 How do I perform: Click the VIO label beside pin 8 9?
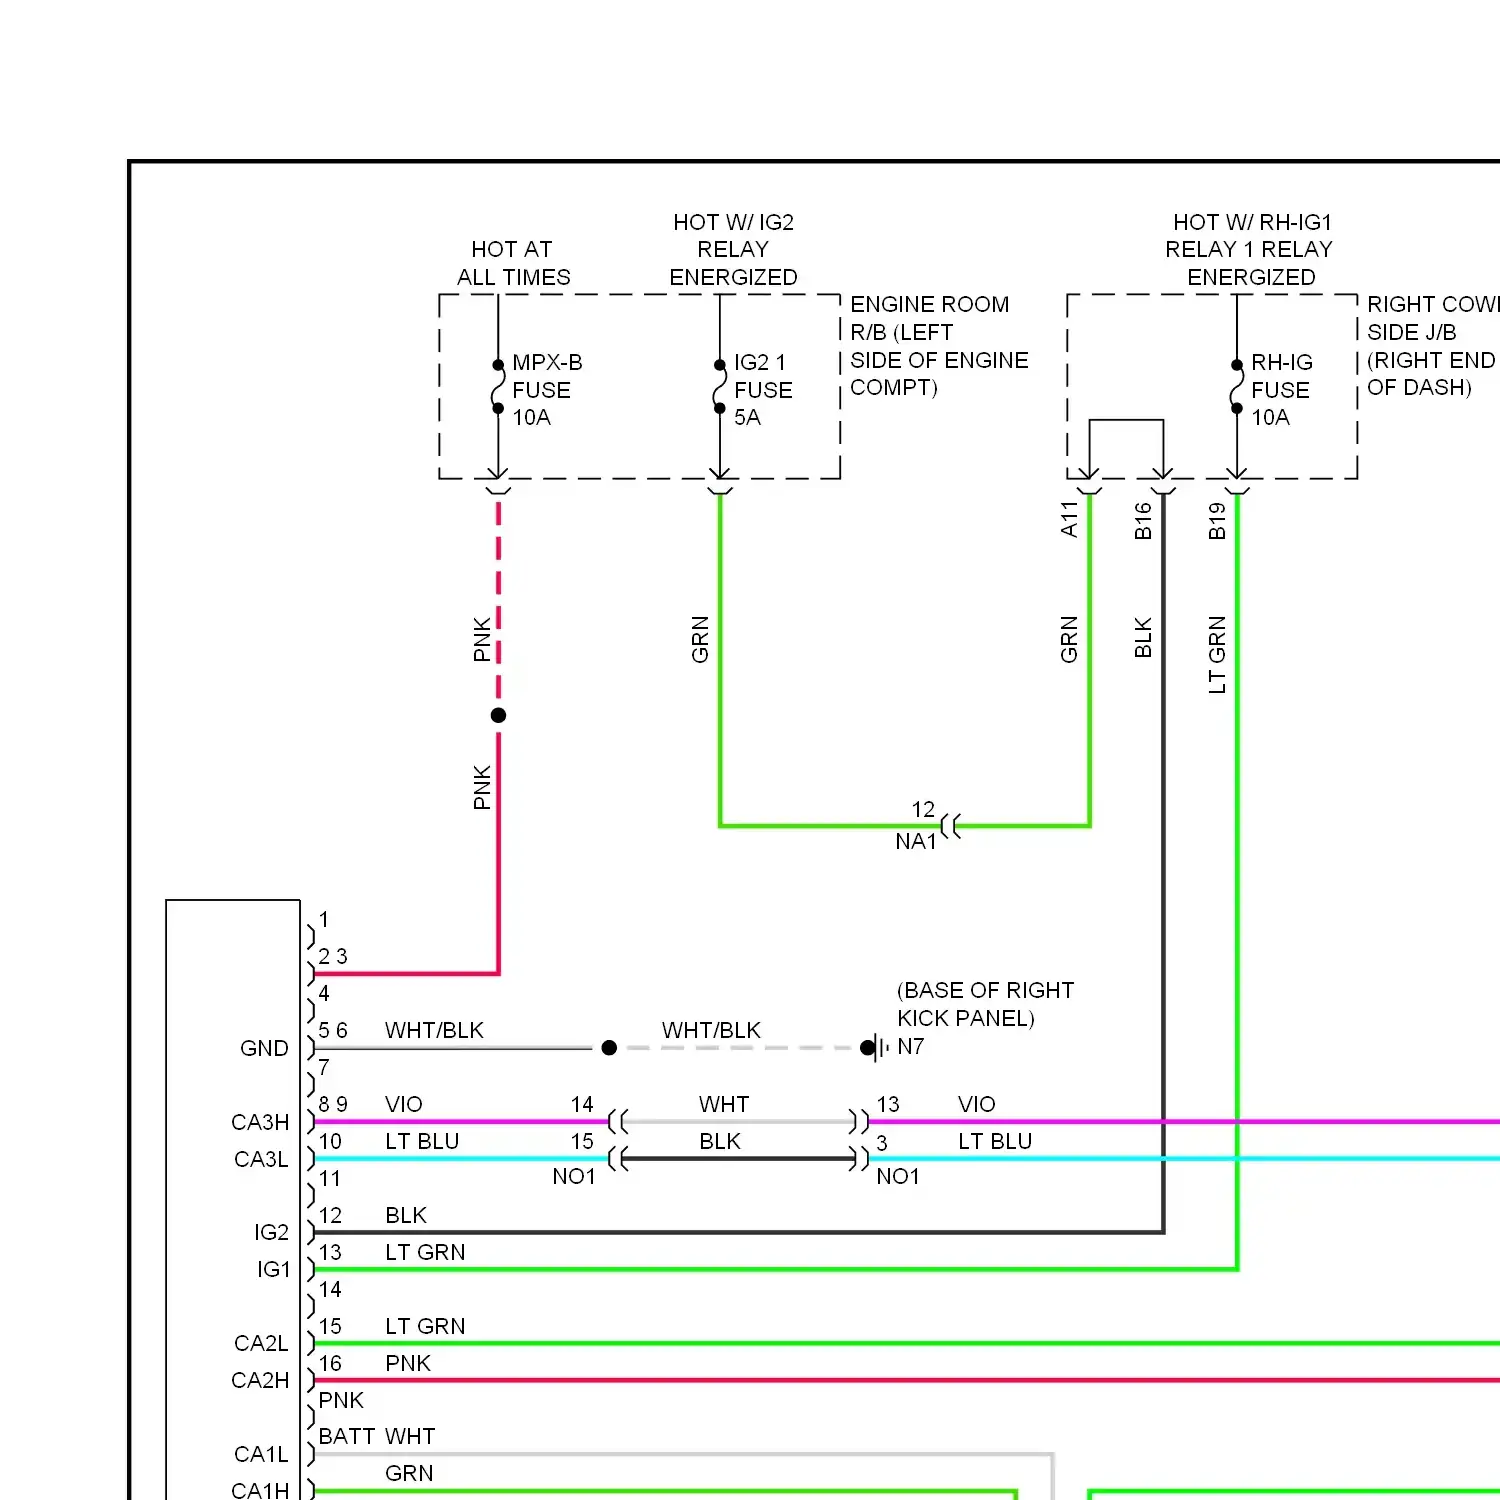[x=404, y=1104]
